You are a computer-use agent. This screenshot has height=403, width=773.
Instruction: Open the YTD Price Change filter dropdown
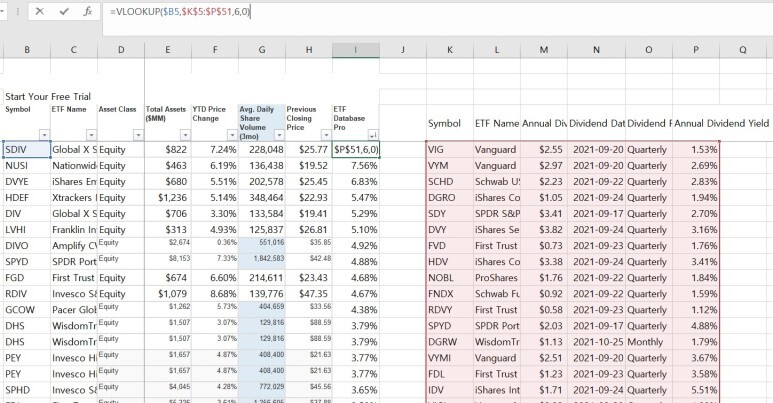point(232,135)
